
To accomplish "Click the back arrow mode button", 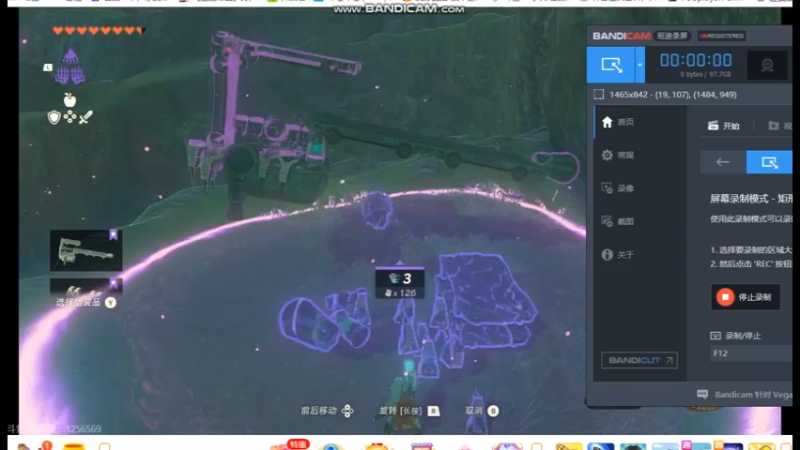I will tap(723, 162).
